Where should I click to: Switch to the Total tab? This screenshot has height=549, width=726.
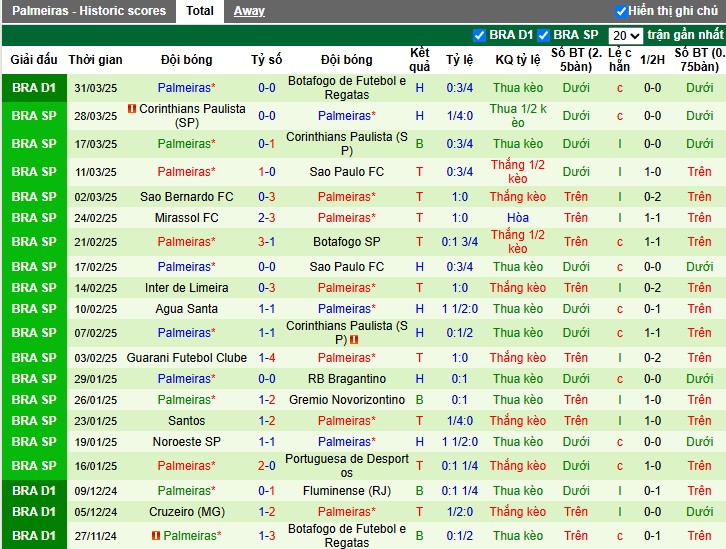(x=200, y=11)
